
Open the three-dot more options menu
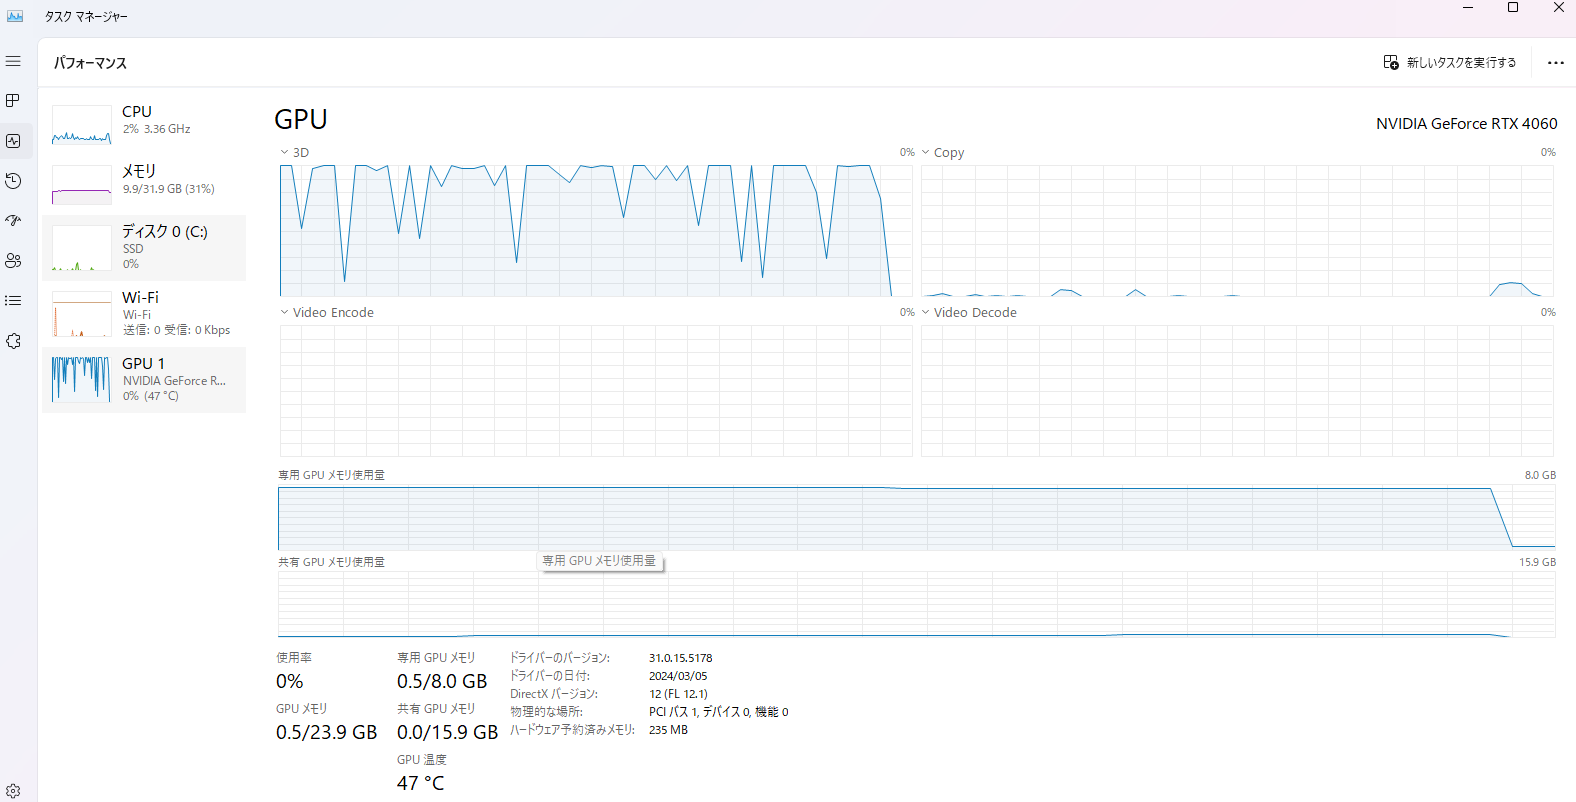pos(1555,62)
